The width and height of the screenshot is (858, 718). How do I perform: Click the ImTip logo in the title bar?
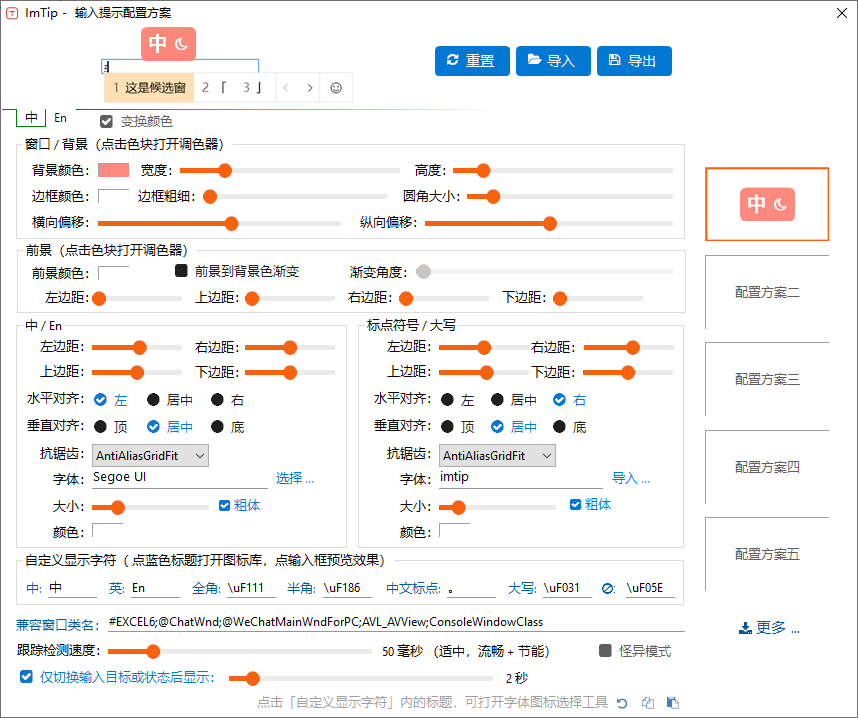(12, 14)
